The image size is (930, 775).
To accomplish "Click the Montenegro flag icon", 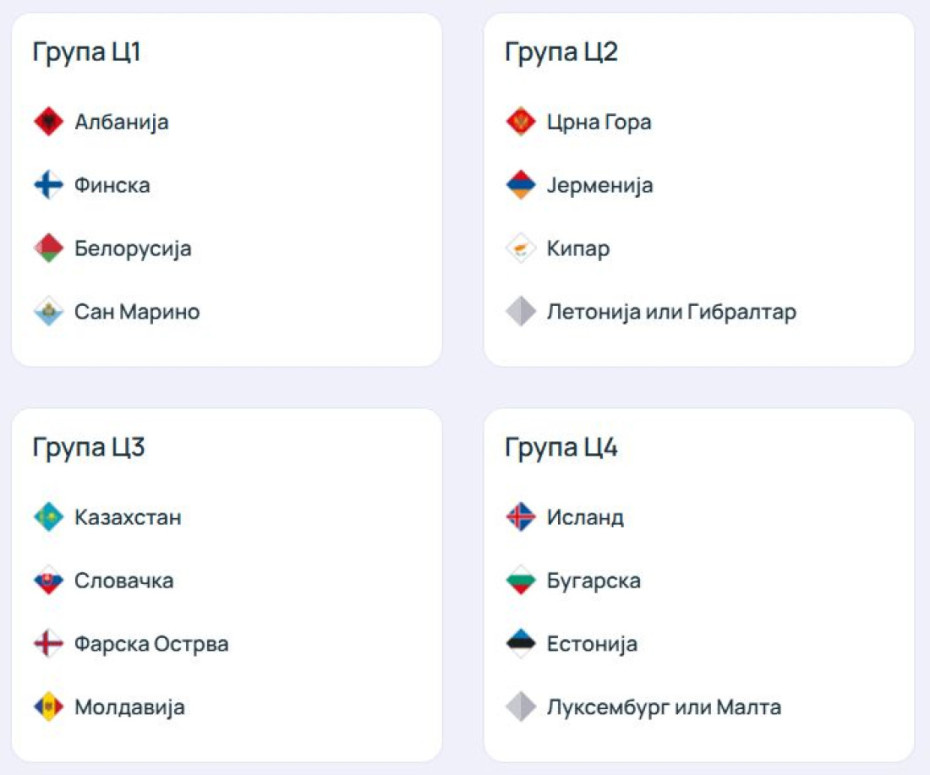I will [x=521, y=122].
